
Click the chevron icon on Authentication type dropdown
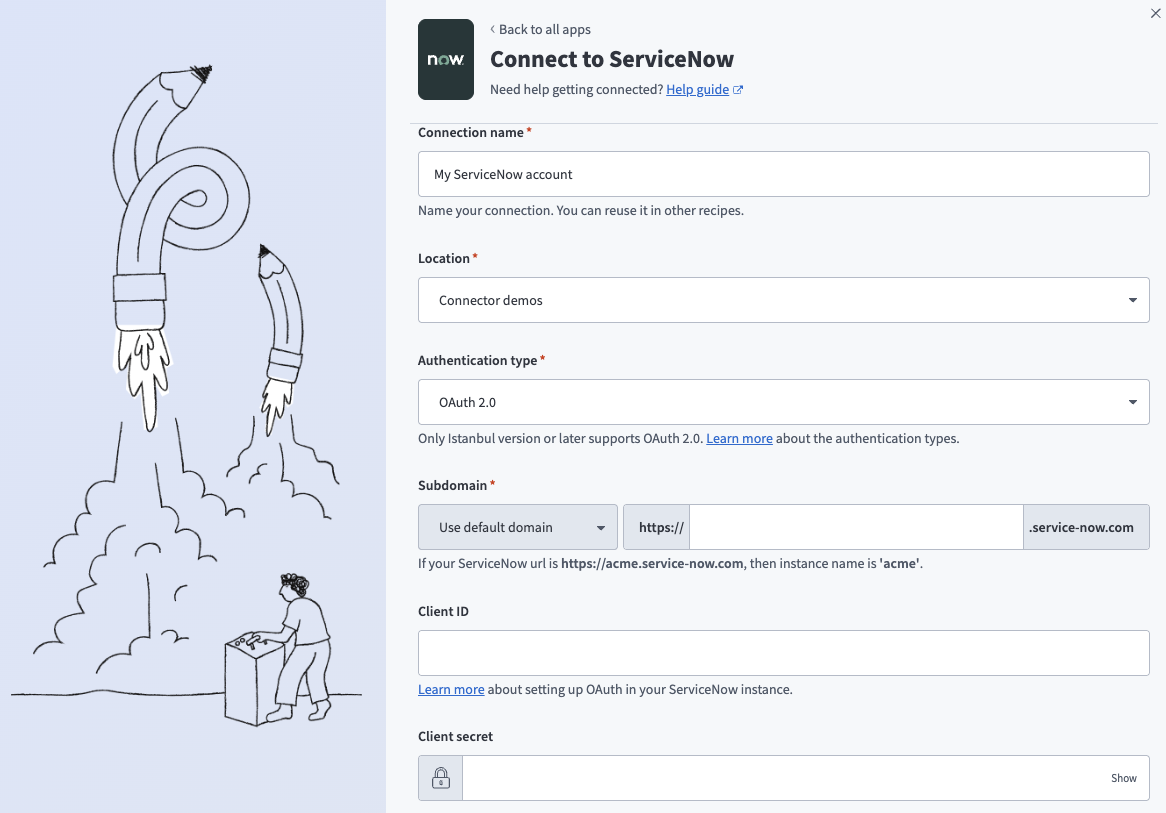click(1132, 401)
